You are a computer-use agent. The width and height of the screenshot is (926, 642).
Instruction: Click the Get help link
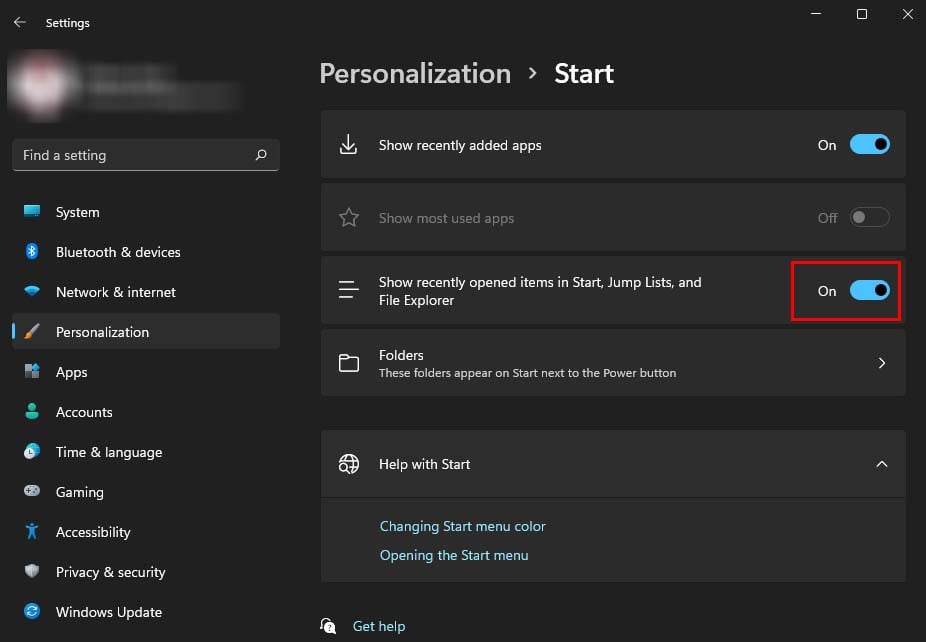(379, 626)
